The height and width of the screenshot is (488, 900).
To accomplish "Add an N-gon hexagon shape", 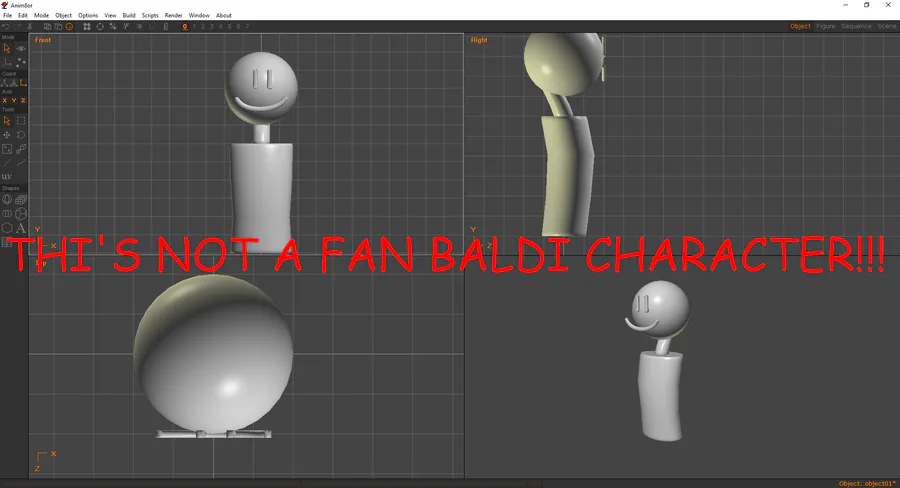I will [7, 228].
